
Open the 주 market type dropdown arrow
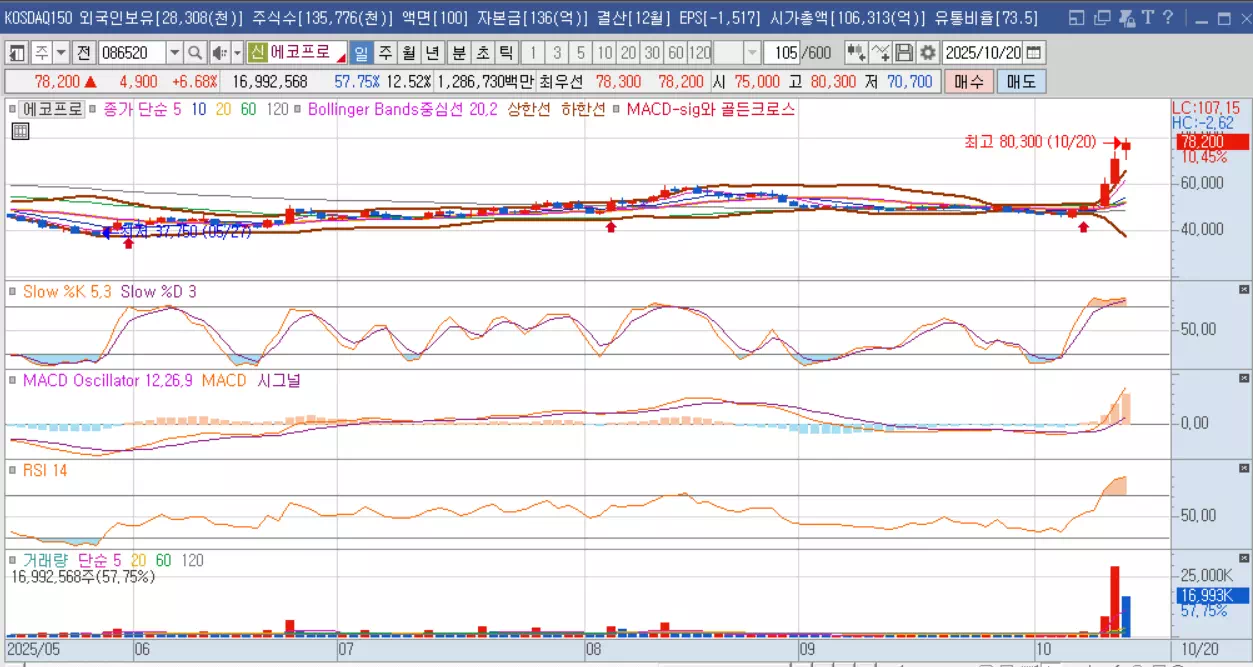pos(61,53)
